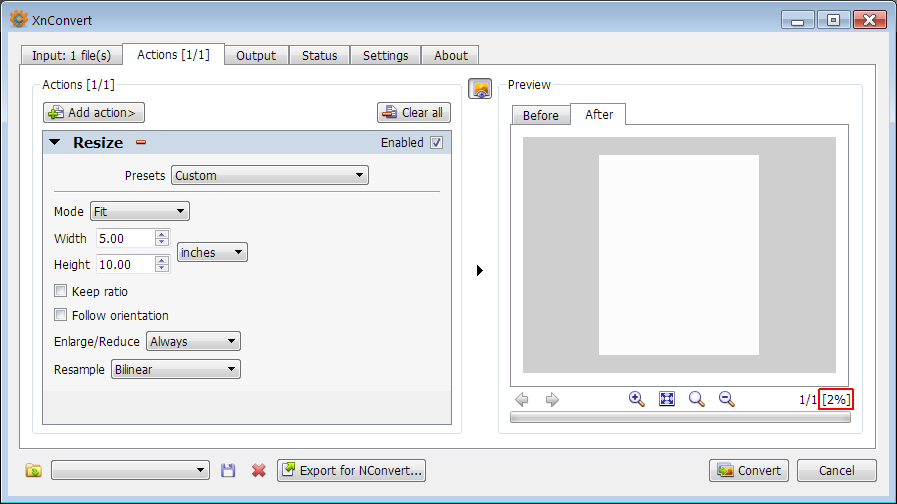Uncheck the Enabled checkbox for Resize
897x504 pixels.
(436, 142)
